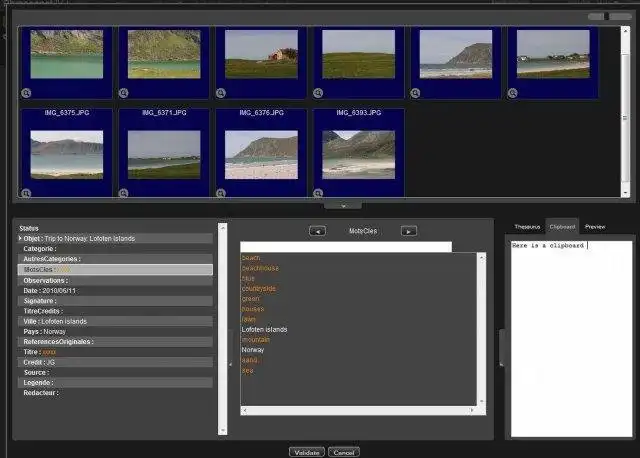This screenshot has width=640, height=458.
Task: Open zoom icon under IMG_6393.JPG thumbnail
Action: 318,193
